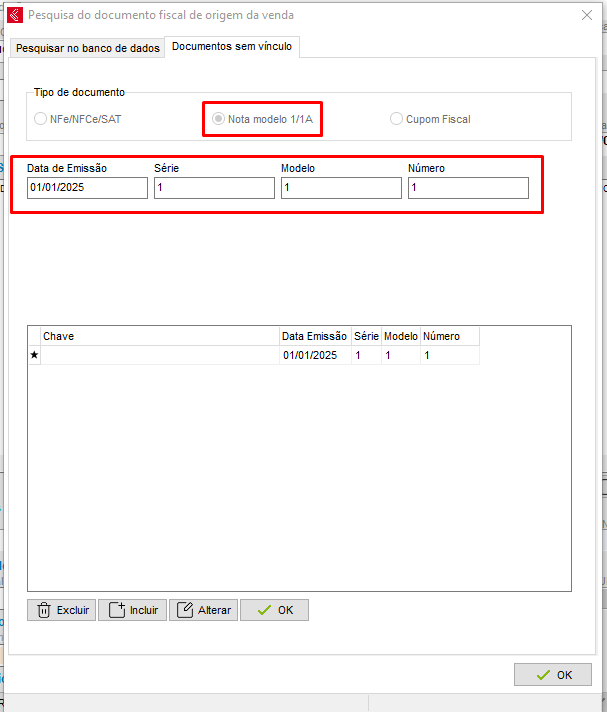
Task: Focus the Número entry field
Action: click(468, 188)
